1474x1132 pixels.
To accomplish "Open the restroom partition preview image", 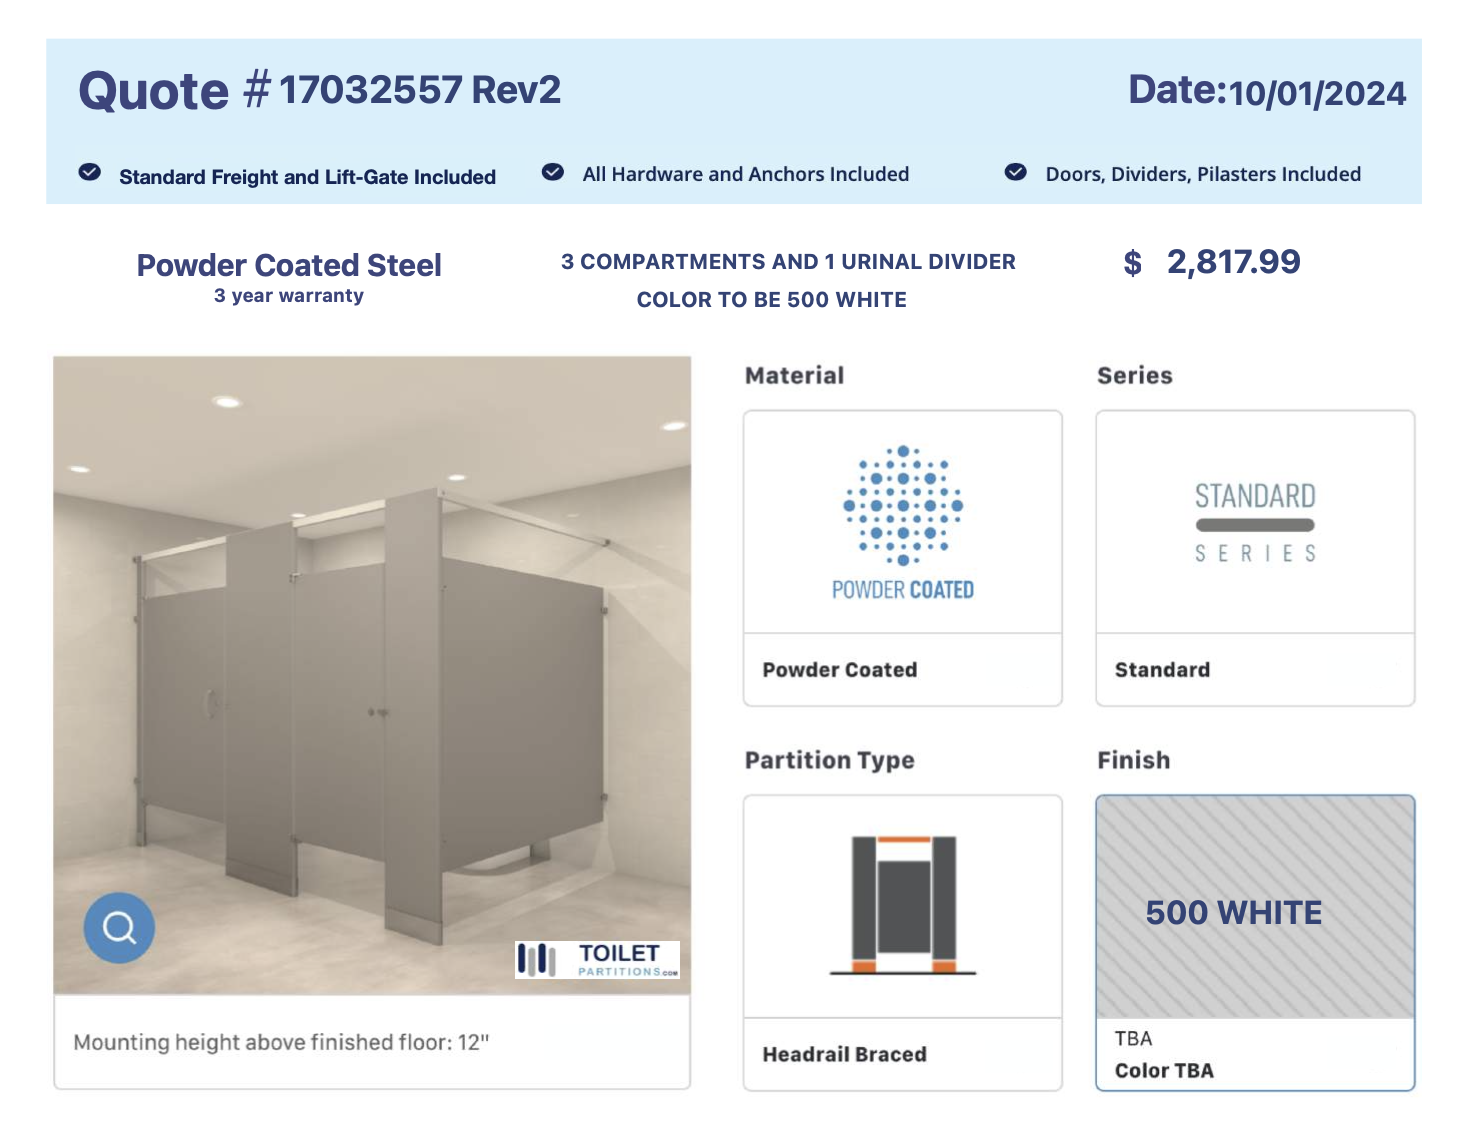I will [372, 650].
